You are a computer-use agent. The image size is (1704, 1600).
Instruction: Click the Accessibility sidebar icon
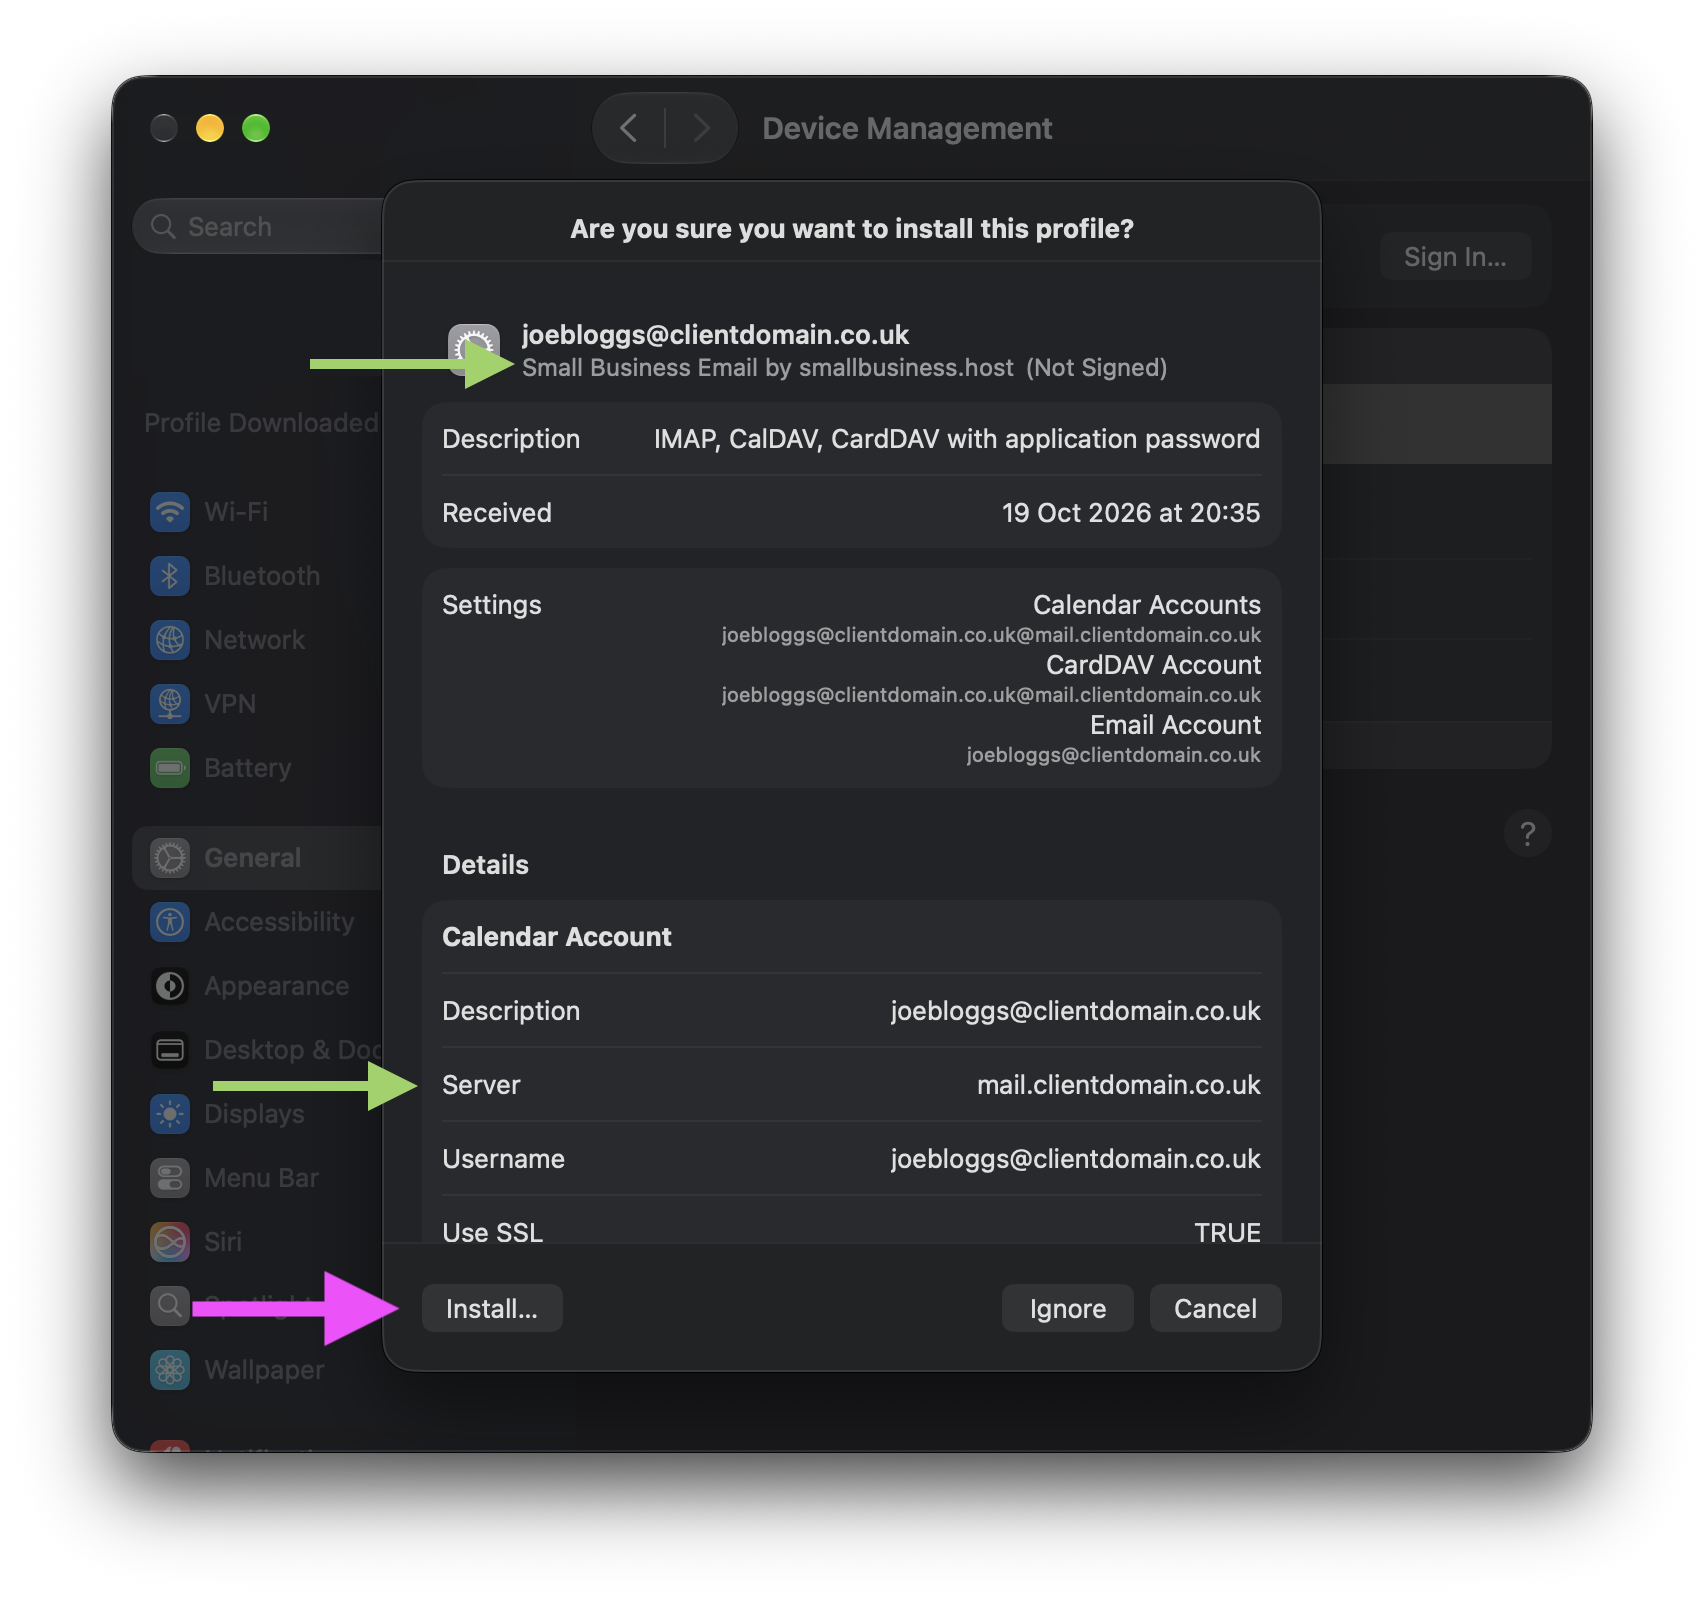coord(170,922)
